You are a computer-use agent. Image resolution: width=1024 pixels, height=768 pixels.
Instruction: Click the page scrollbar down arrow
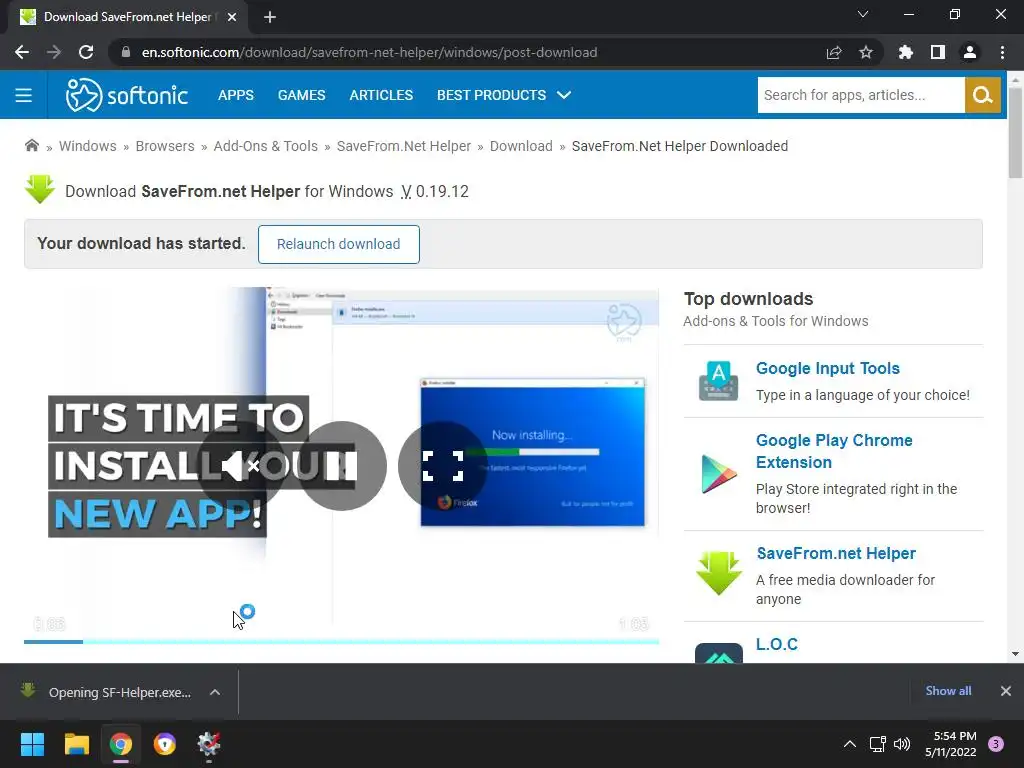[1015, 654]
